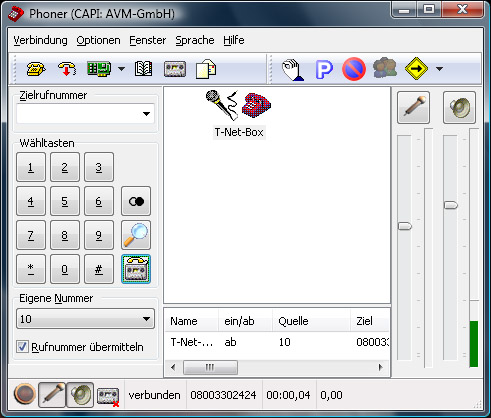Open the Verbindung menu
Screen dimensions: 491x418
[40, 40]
